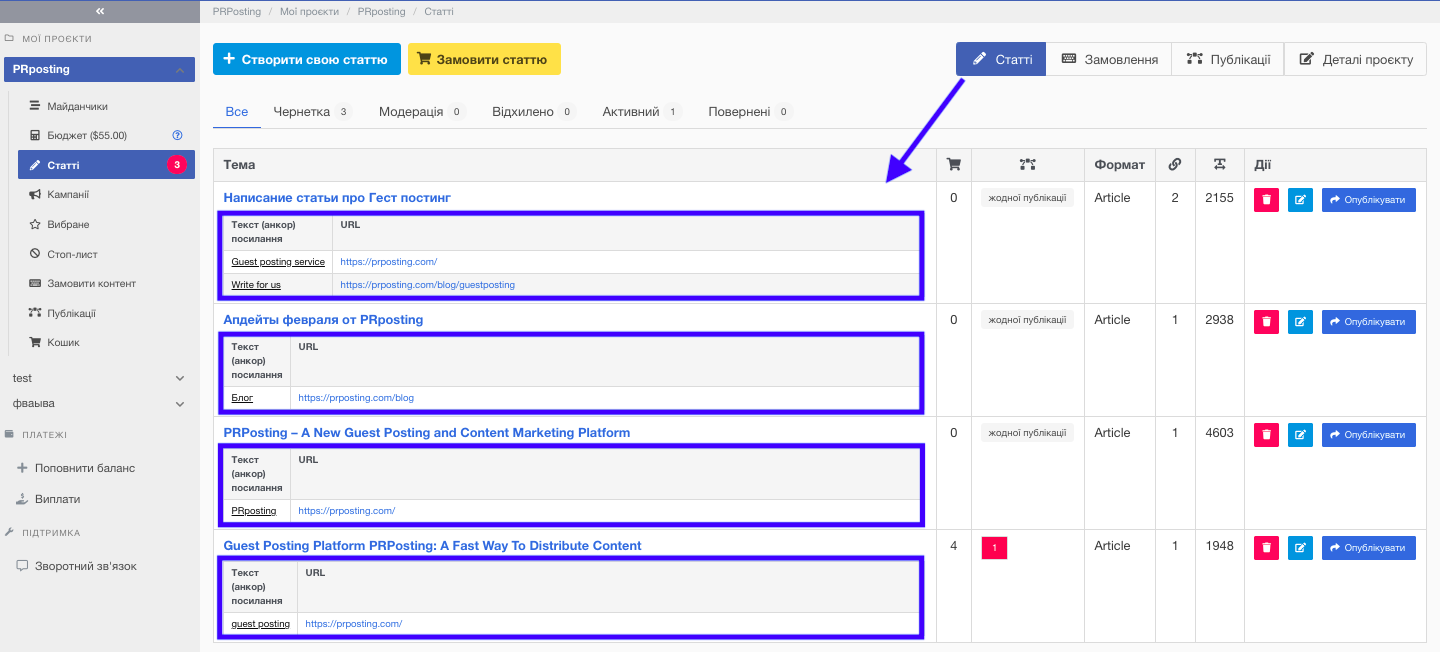Image resolution: width=1440 pixels, height=652 pixels.
Task: Click the Блог anchor text
Action: (242, 398)
